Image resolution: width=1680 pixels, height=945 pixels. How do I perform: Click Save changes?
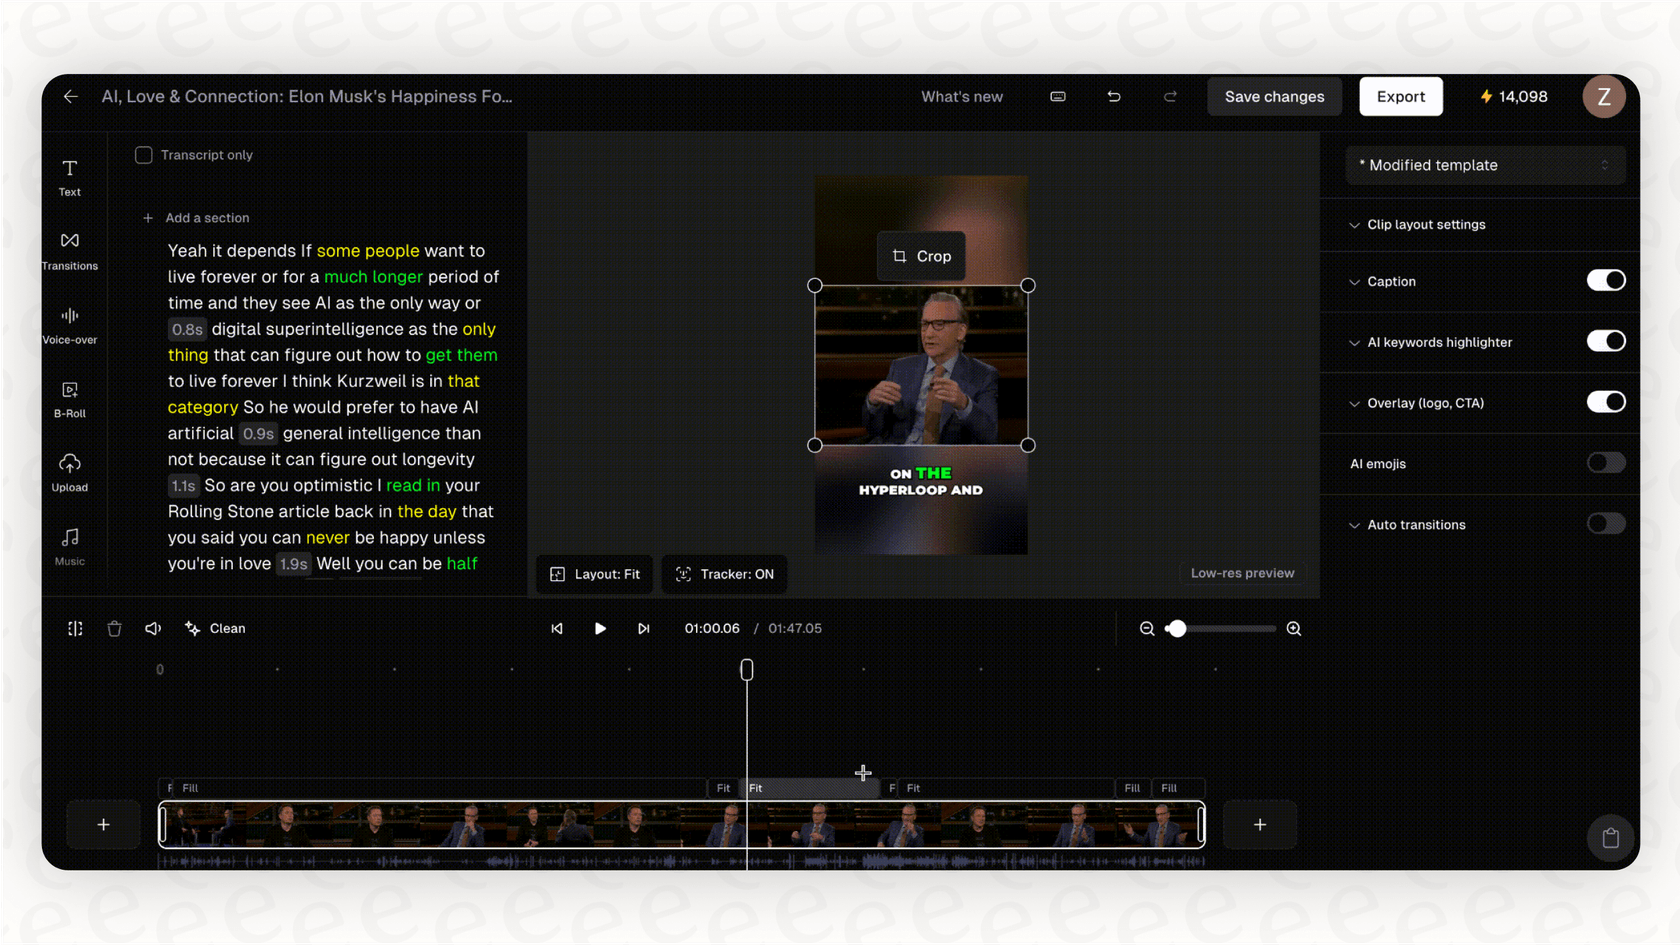[x=1274, y=96]
